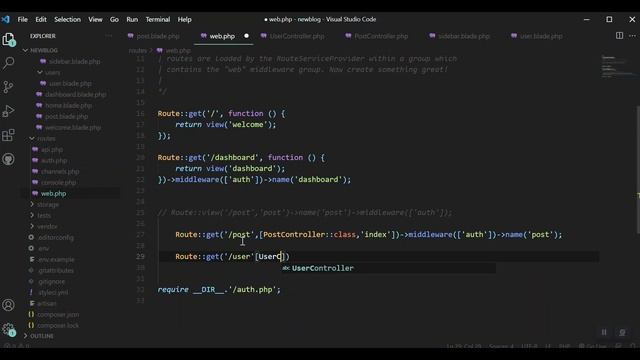Open the Manage gear icon
Image resolution: width=640 pixels, height=360 pixels.
pyautogui.click(x=9, y=329)
